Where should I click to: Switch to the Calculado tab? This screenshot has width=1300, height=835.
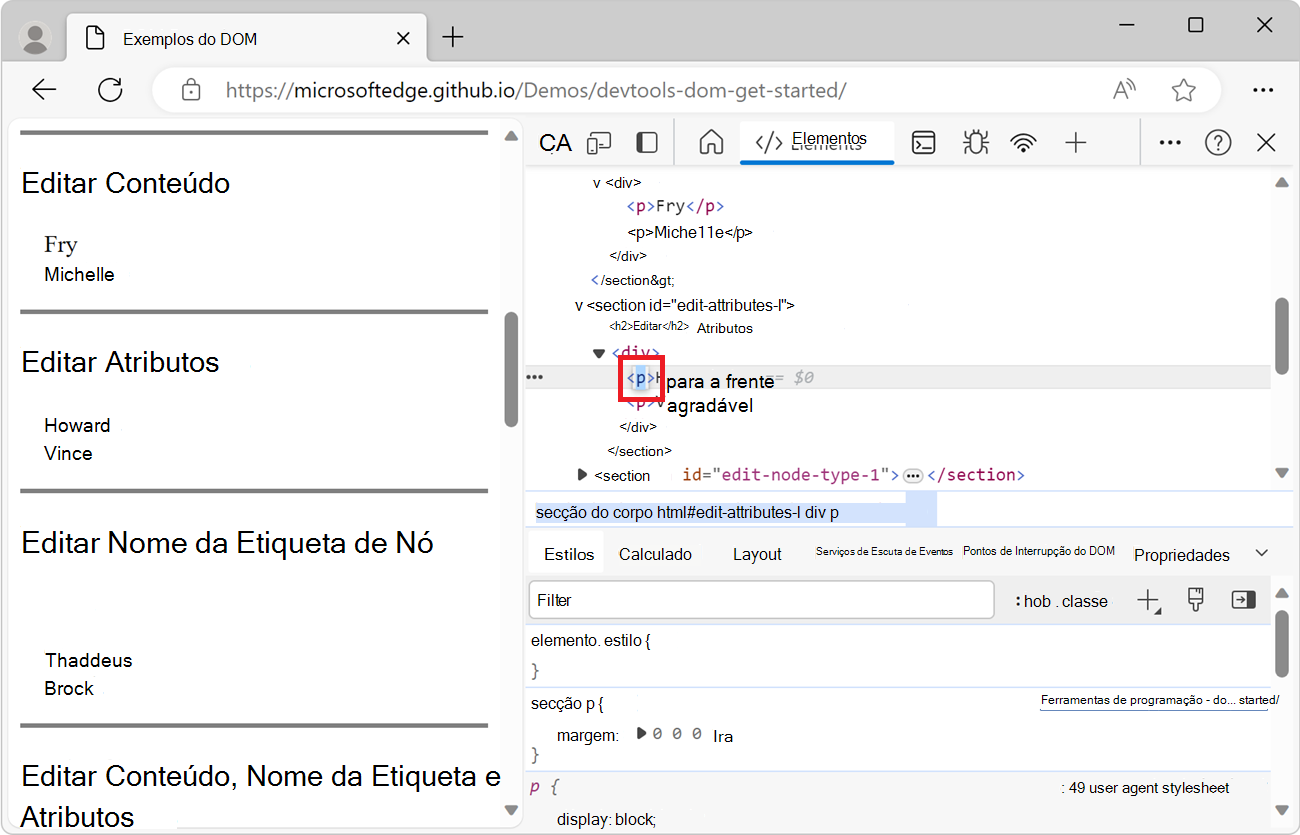tap(657, 553)
